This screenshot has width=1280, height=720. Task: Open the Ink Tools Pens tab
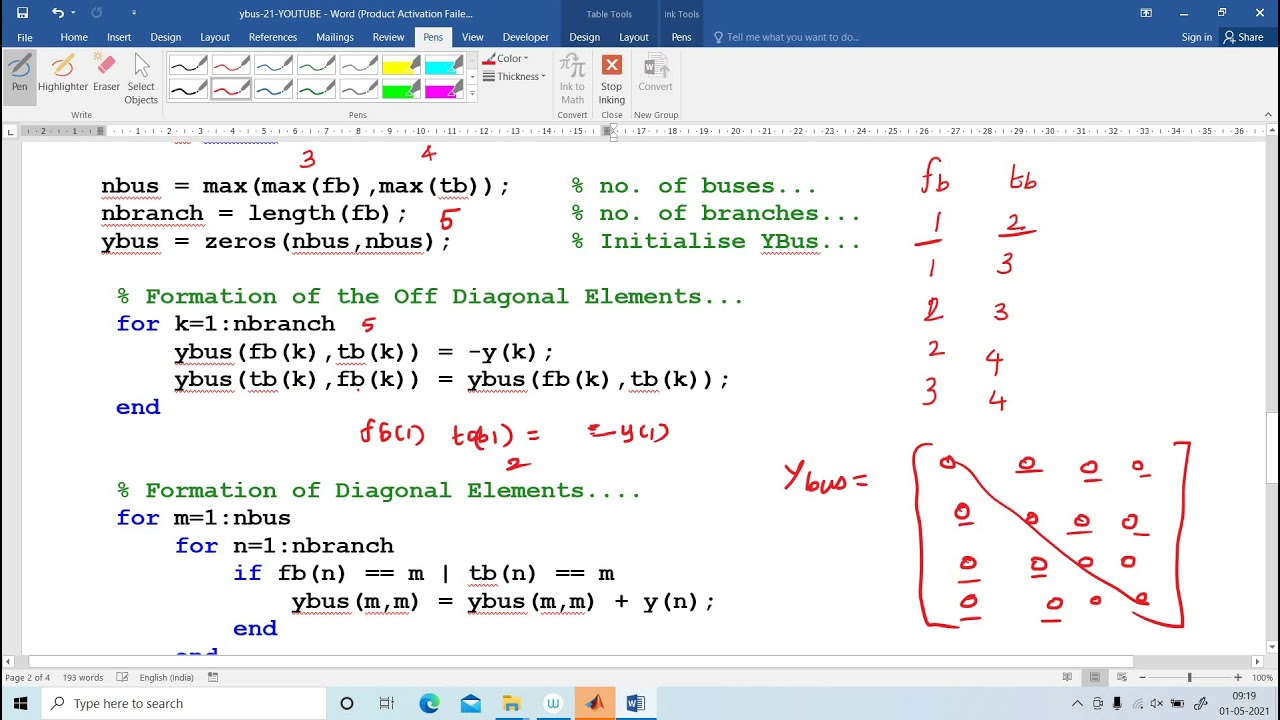pyautogui.click(x=682, y=37)
